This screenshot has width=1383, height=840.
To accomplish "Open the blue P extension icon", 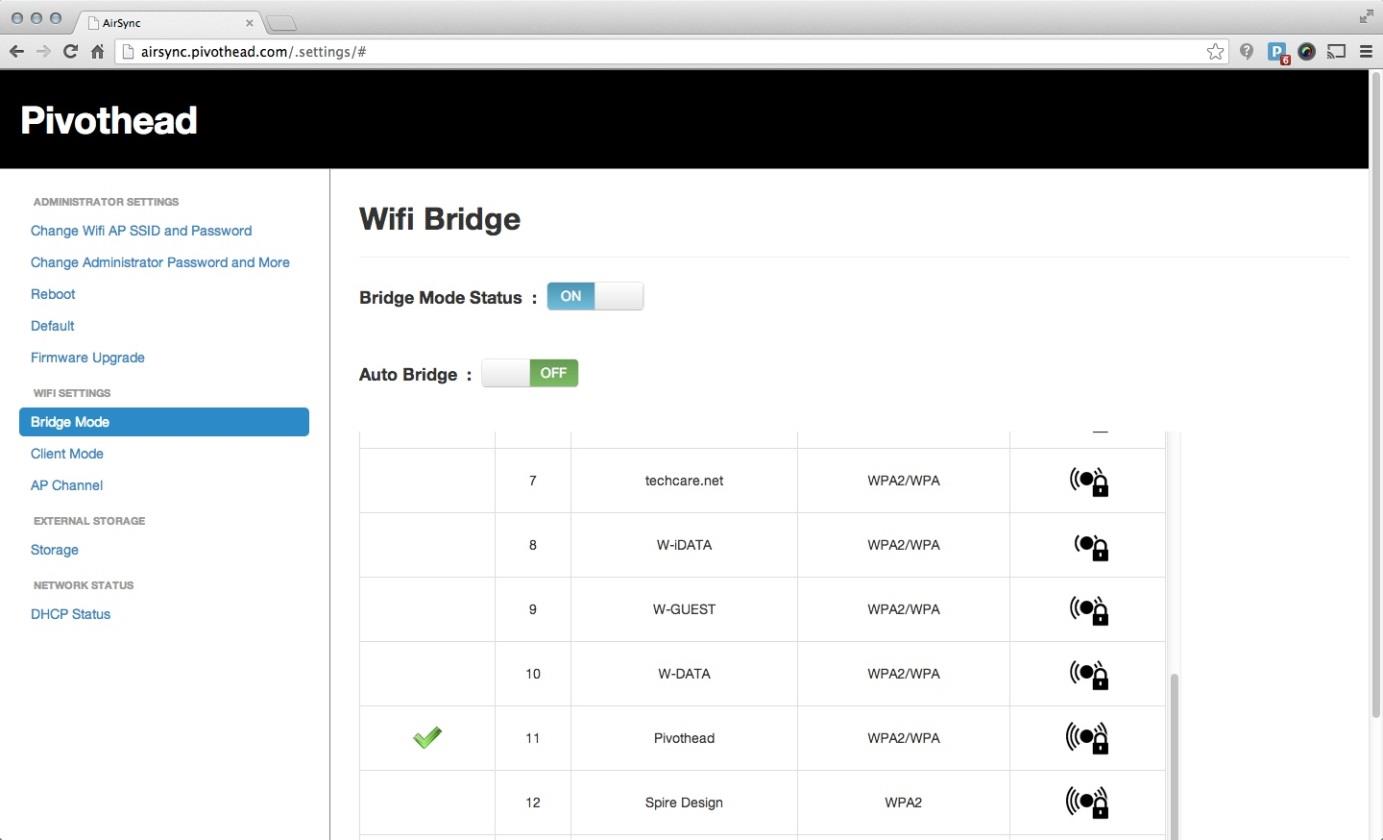I will point(1277,51).
